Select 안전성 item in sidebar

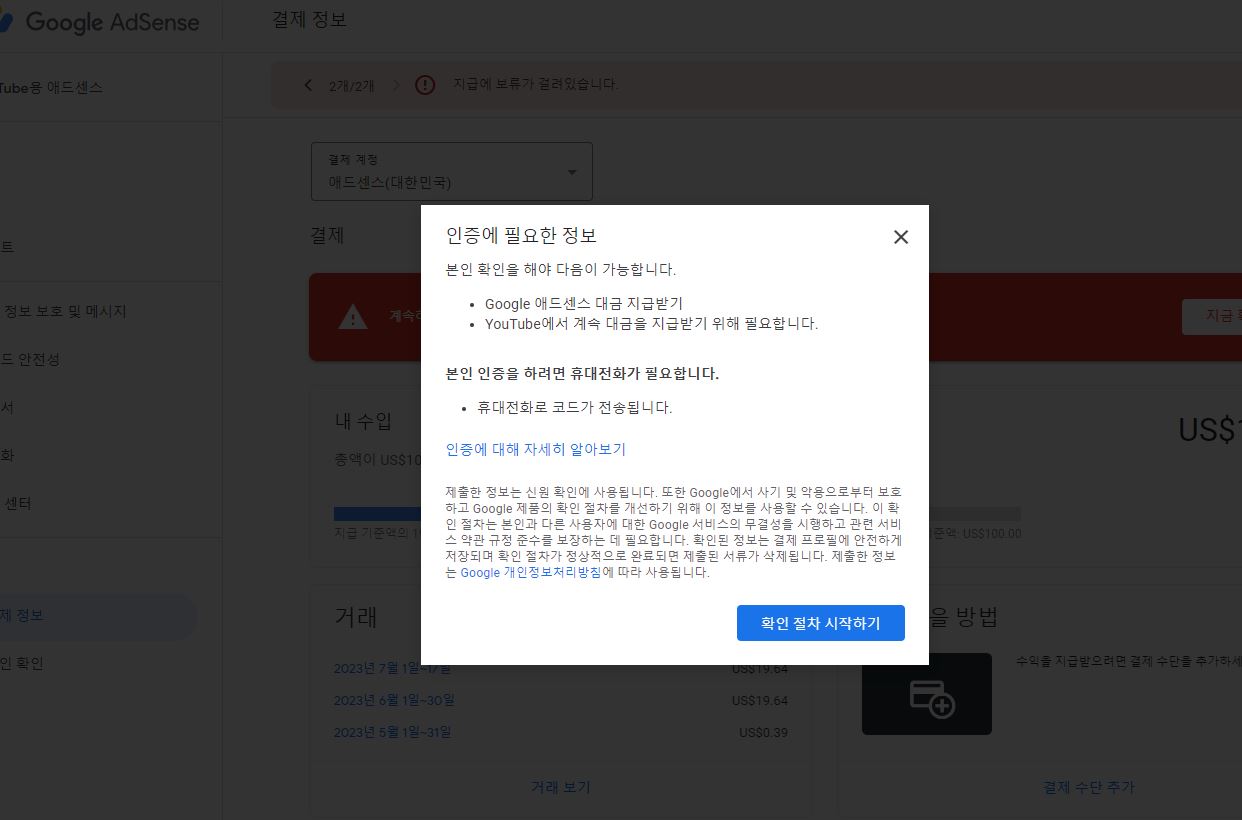30,359
